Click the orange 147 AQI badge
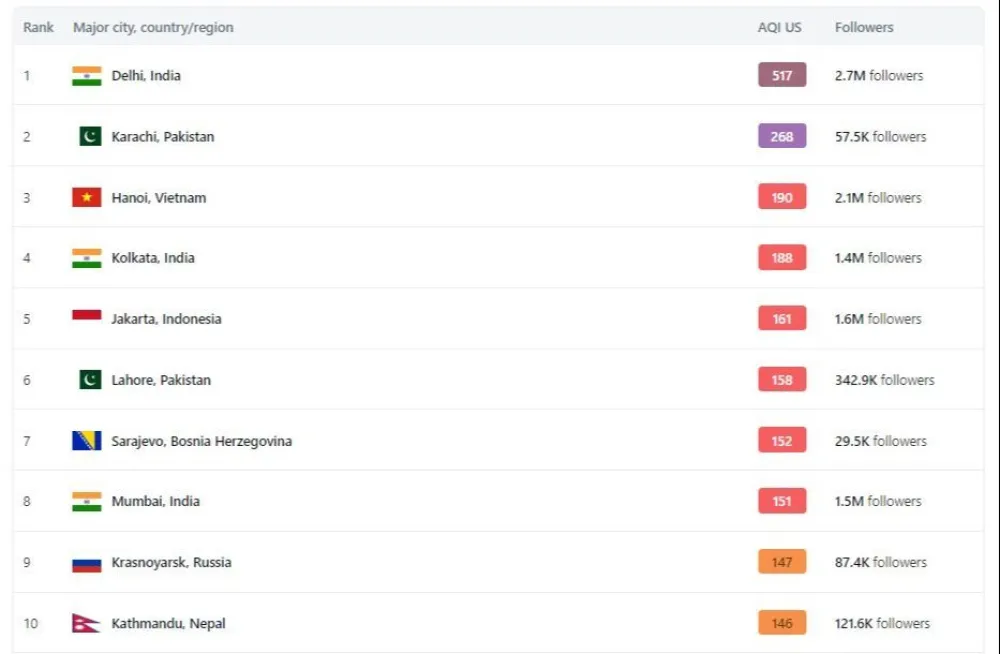The height and width of the screenshot is (654, 1000). (782, 563)
